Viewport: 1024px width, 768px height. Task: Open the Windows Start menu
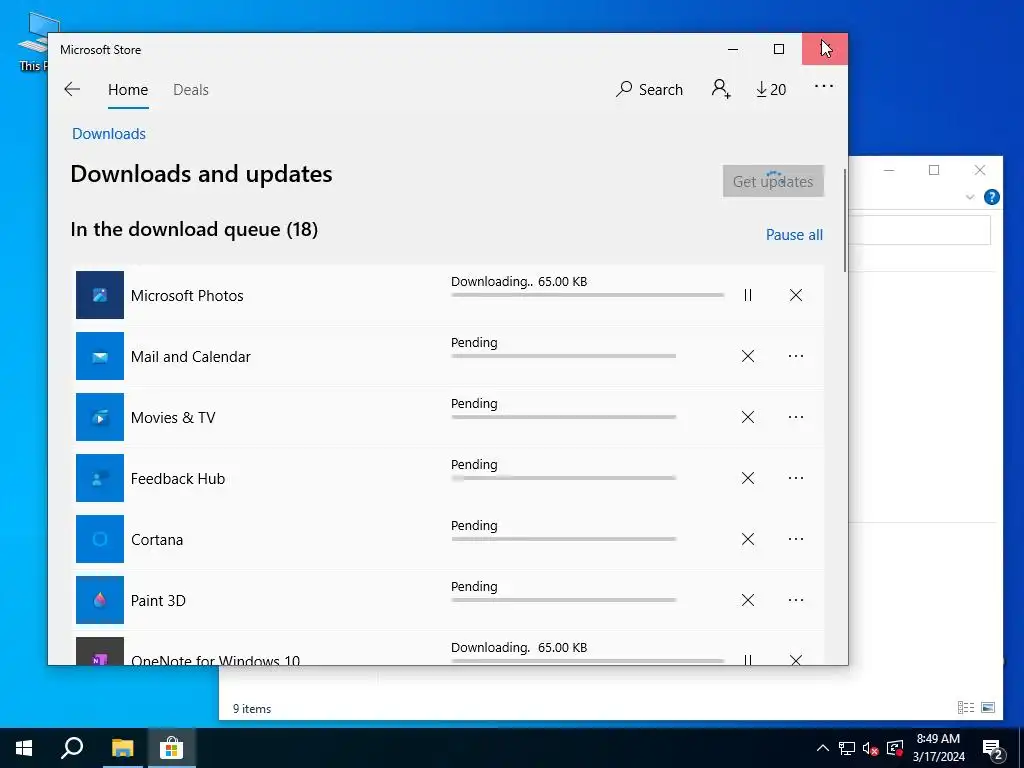tap(24, 748)
